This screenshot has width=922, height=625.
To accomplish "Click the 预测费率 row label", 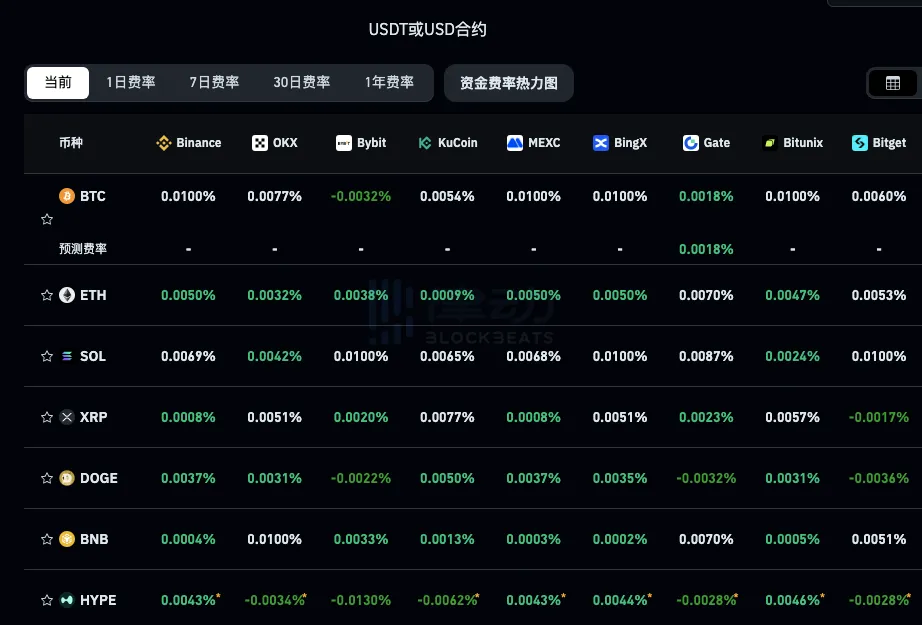I will (83, 249).
